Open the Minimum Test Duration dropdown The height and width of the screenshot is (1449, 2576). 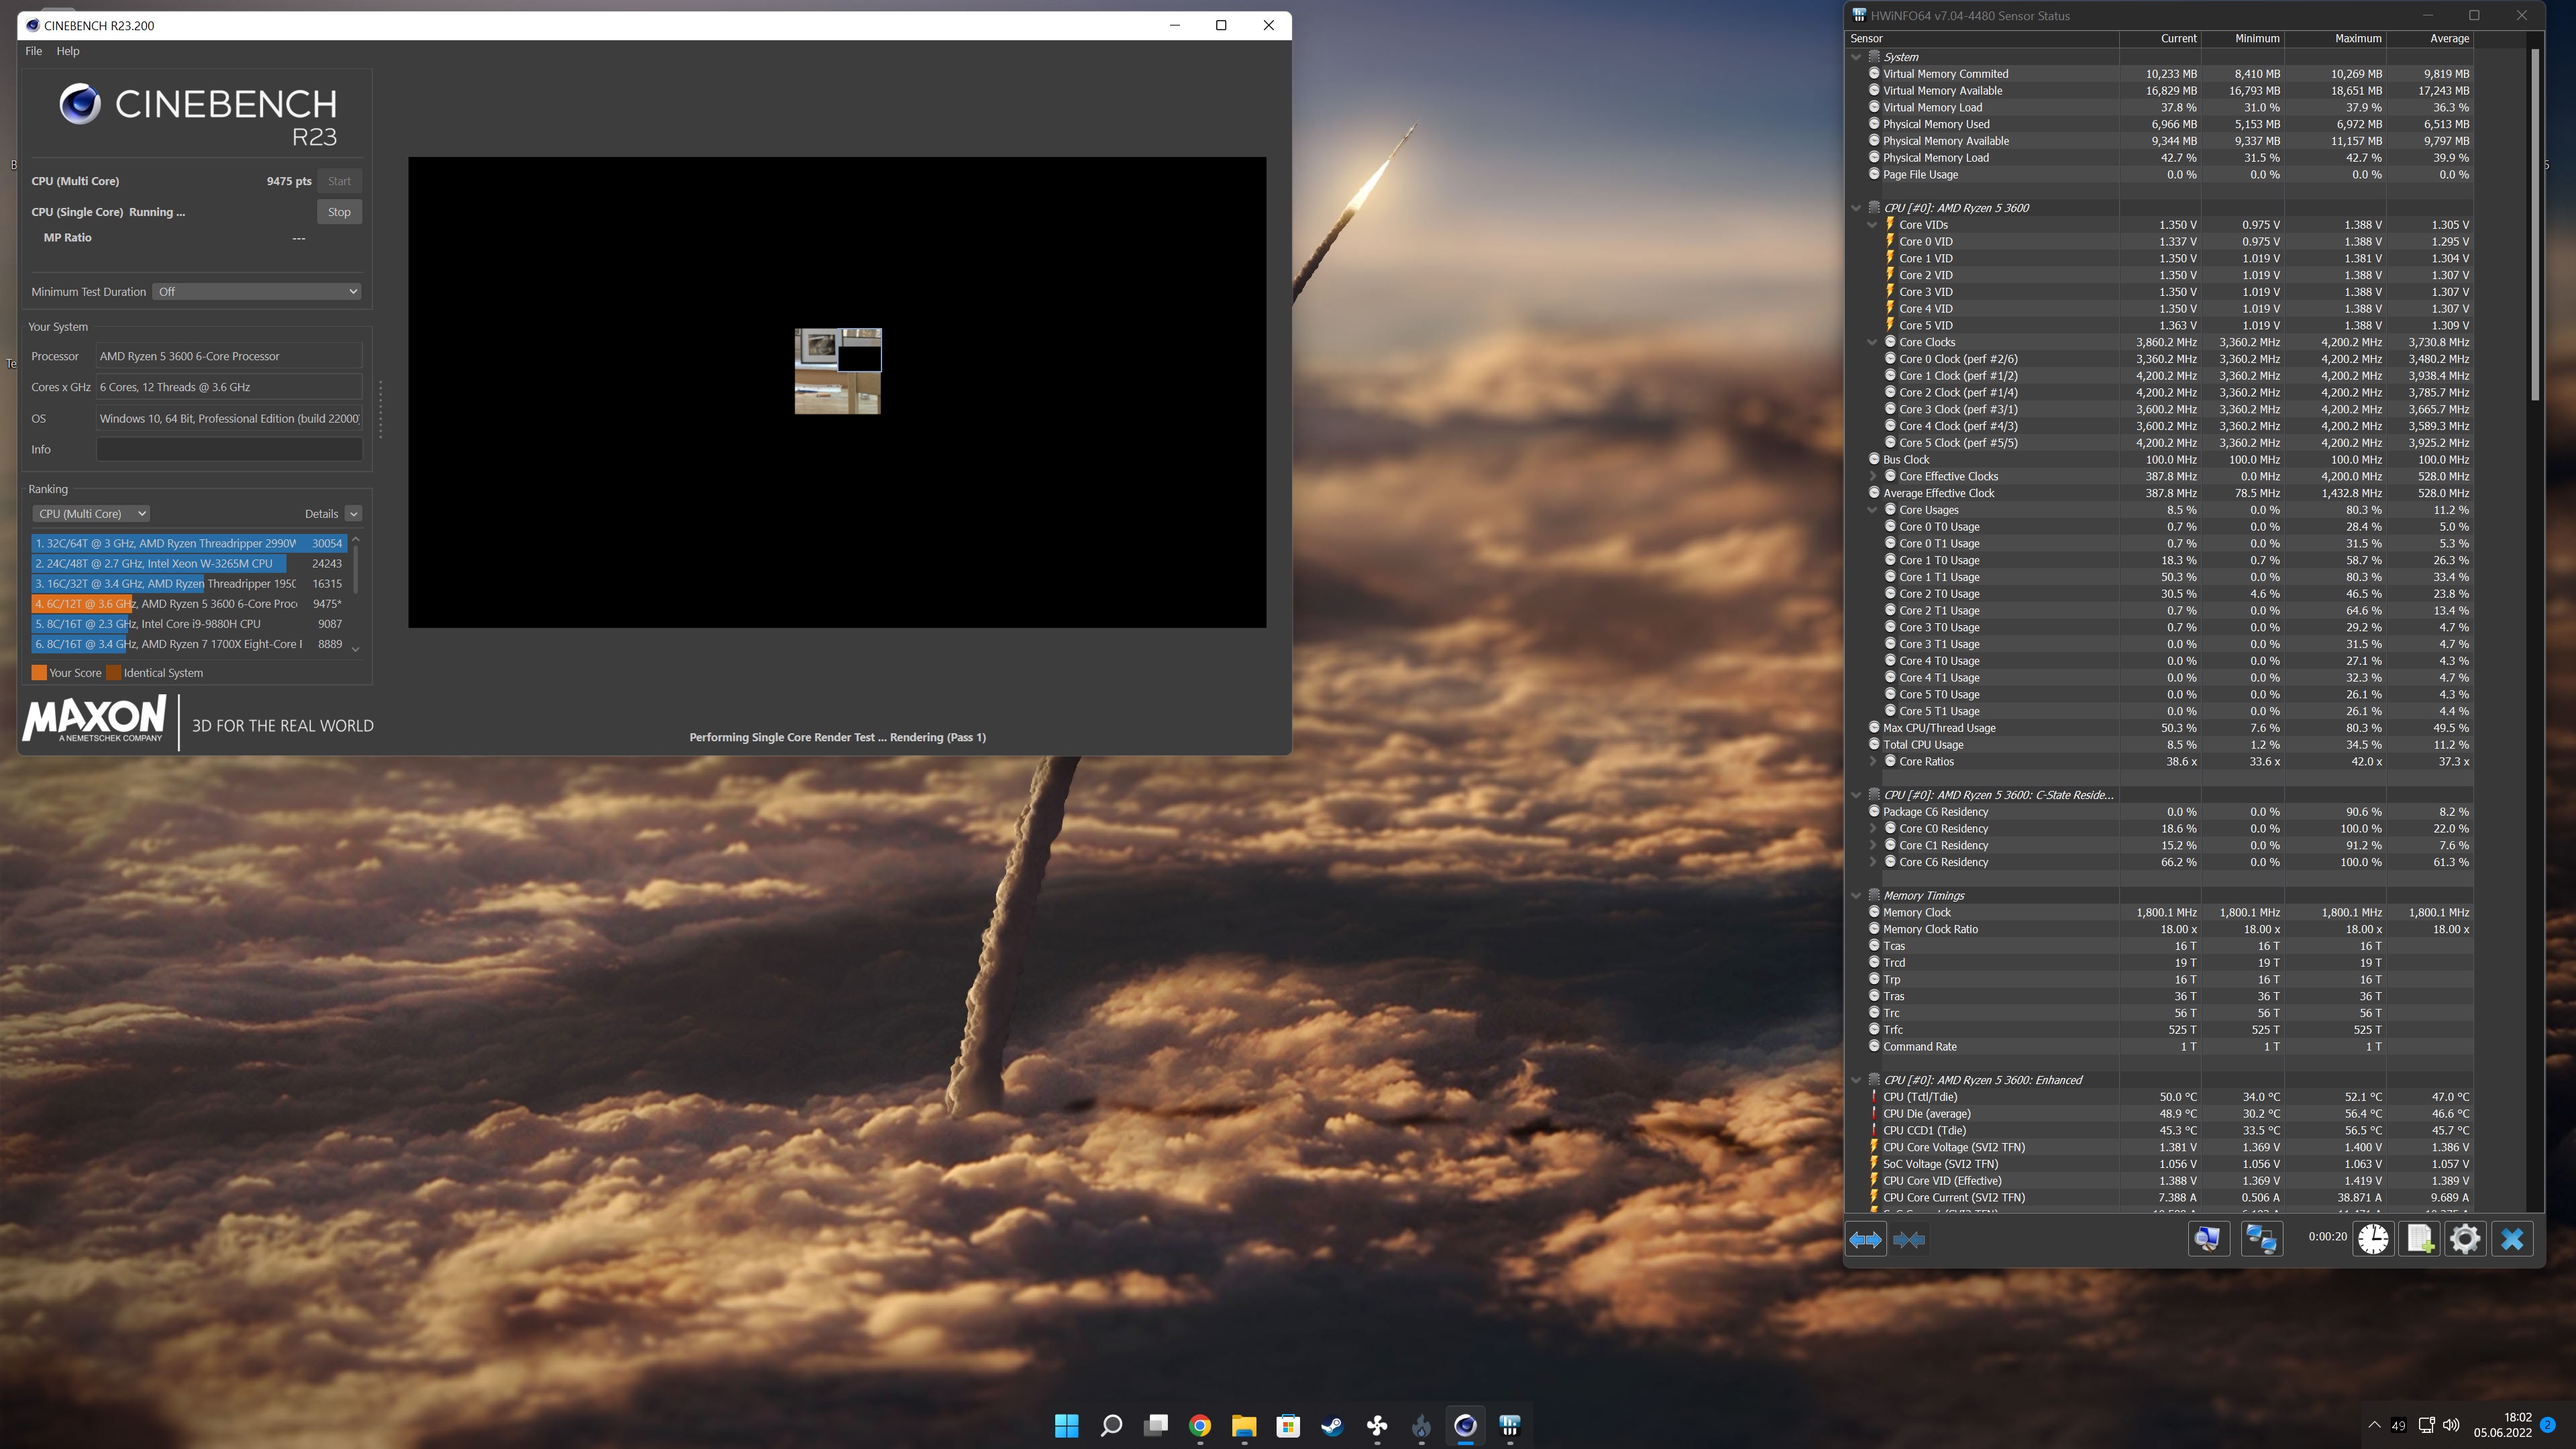tap(256, 292)
